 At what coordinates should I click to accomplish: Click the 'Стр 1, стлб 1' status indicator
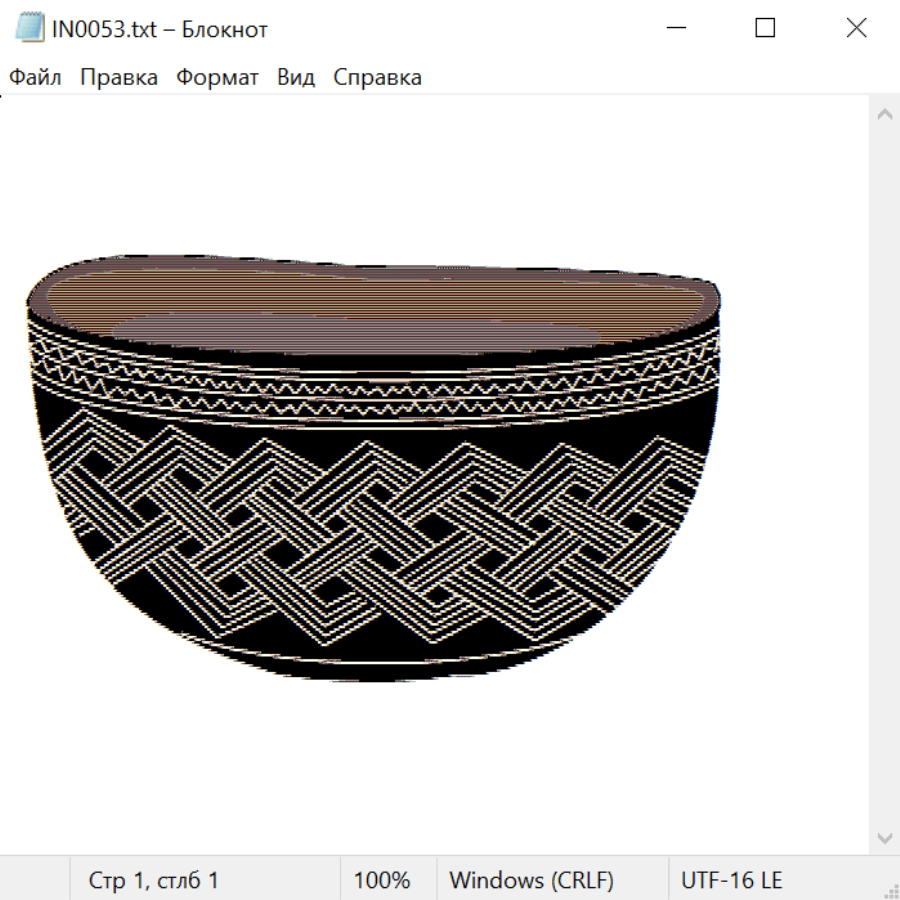pos(153,880)
